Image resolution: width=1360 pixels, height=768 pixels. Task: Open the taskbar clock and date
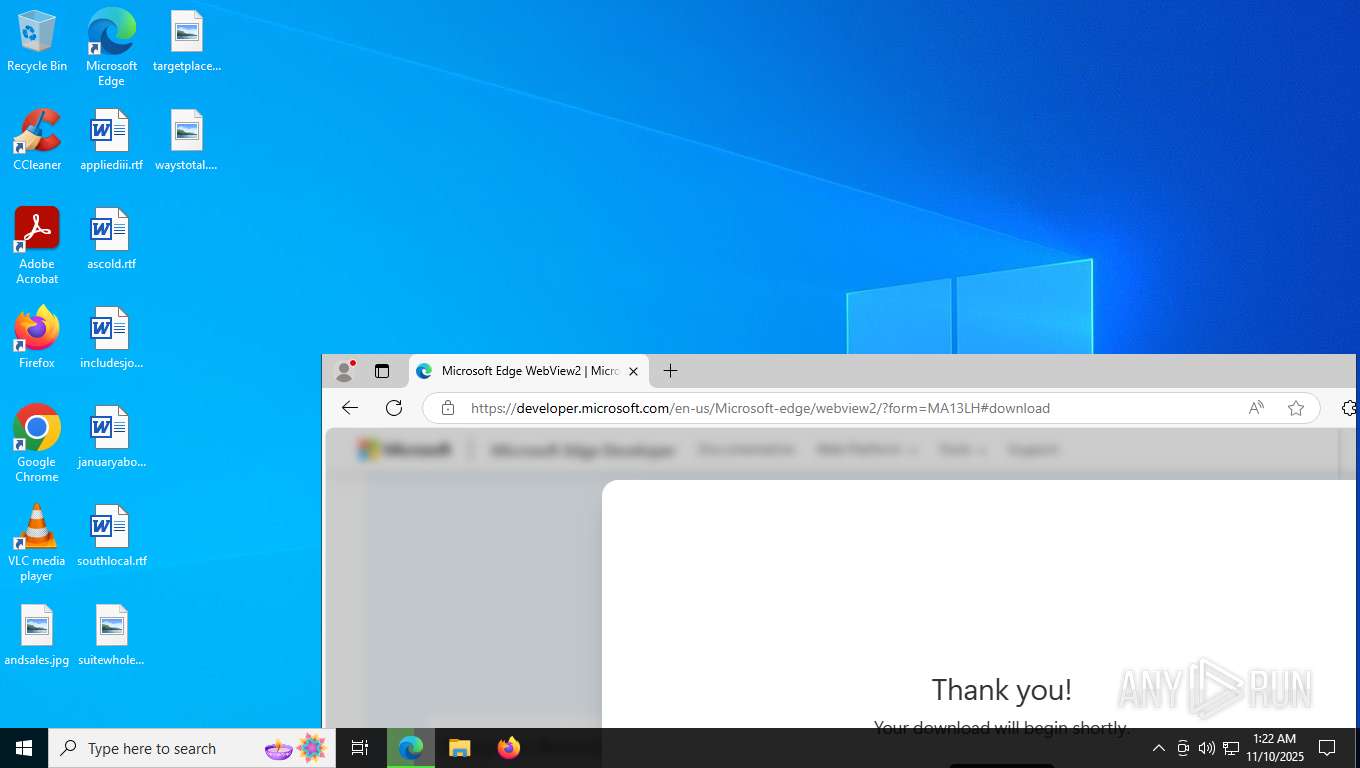pos(1274,748)
